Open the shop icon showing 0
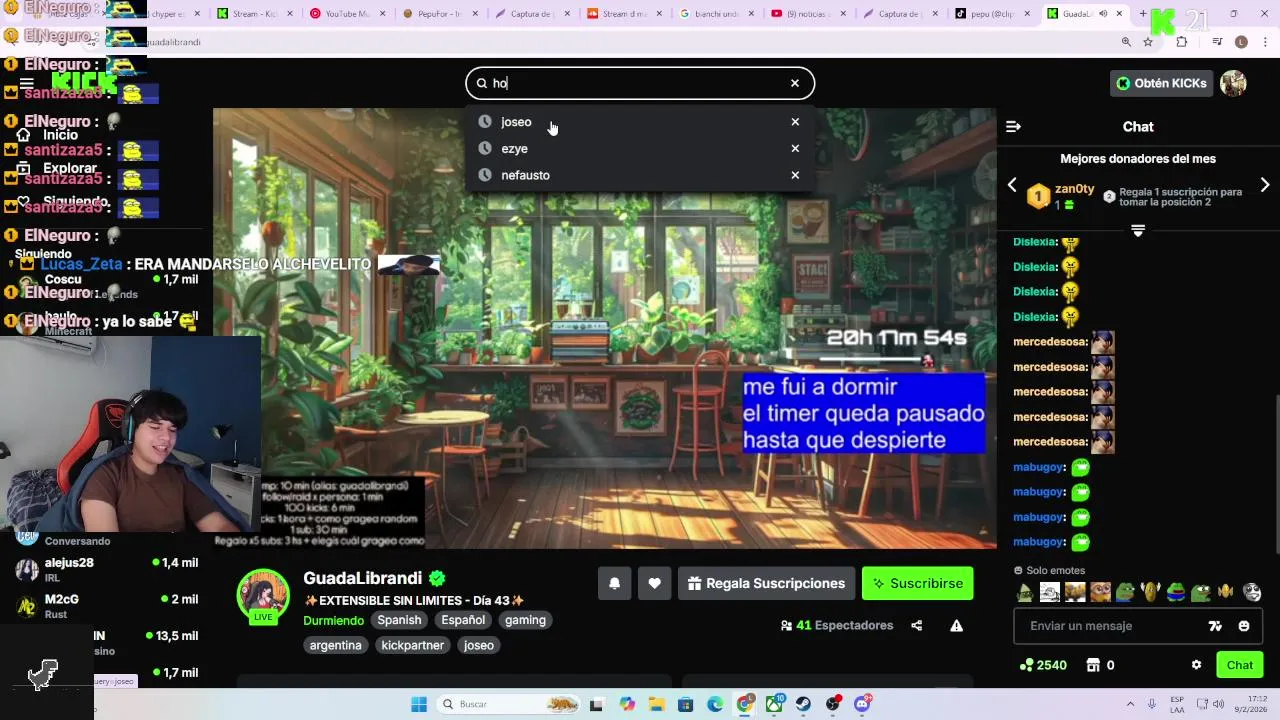Image resolution: width=1280 pixels, height=720 pixels. [1100, 665]
